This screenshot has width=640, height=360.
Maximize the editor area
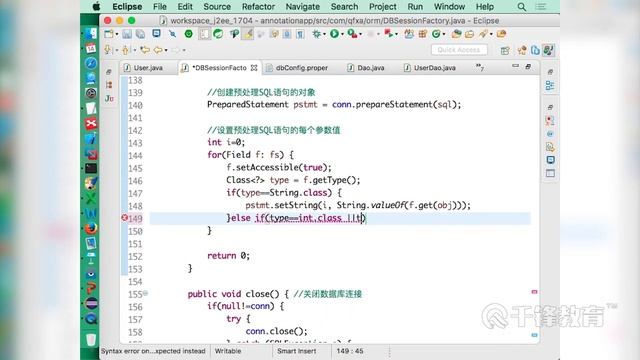point(528,66)
